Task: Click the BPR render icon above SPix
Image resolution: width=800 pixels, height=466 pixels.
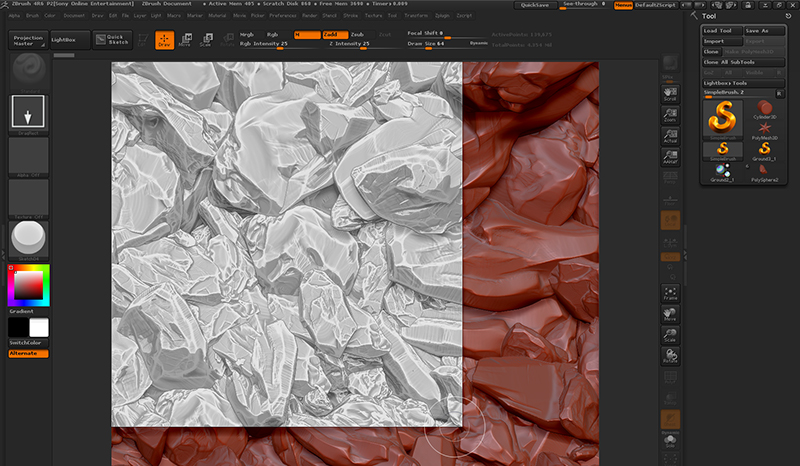Action: [670, 63]
